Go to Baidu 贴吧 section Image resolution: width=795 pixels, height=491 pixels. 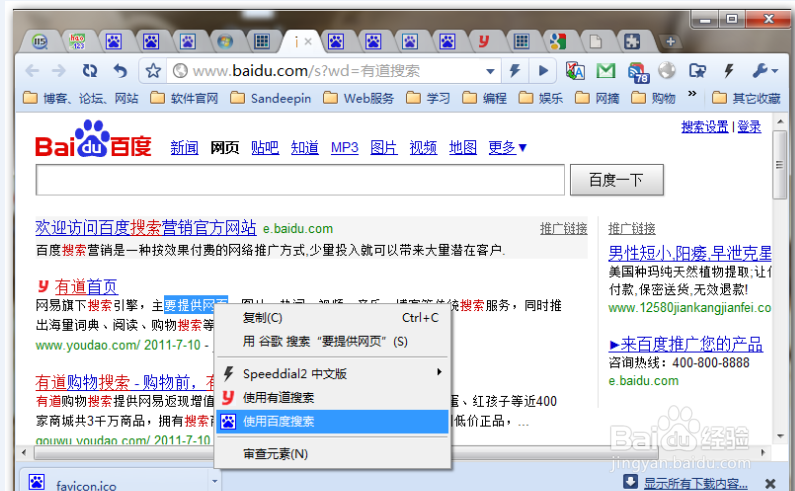pos(265,148)
